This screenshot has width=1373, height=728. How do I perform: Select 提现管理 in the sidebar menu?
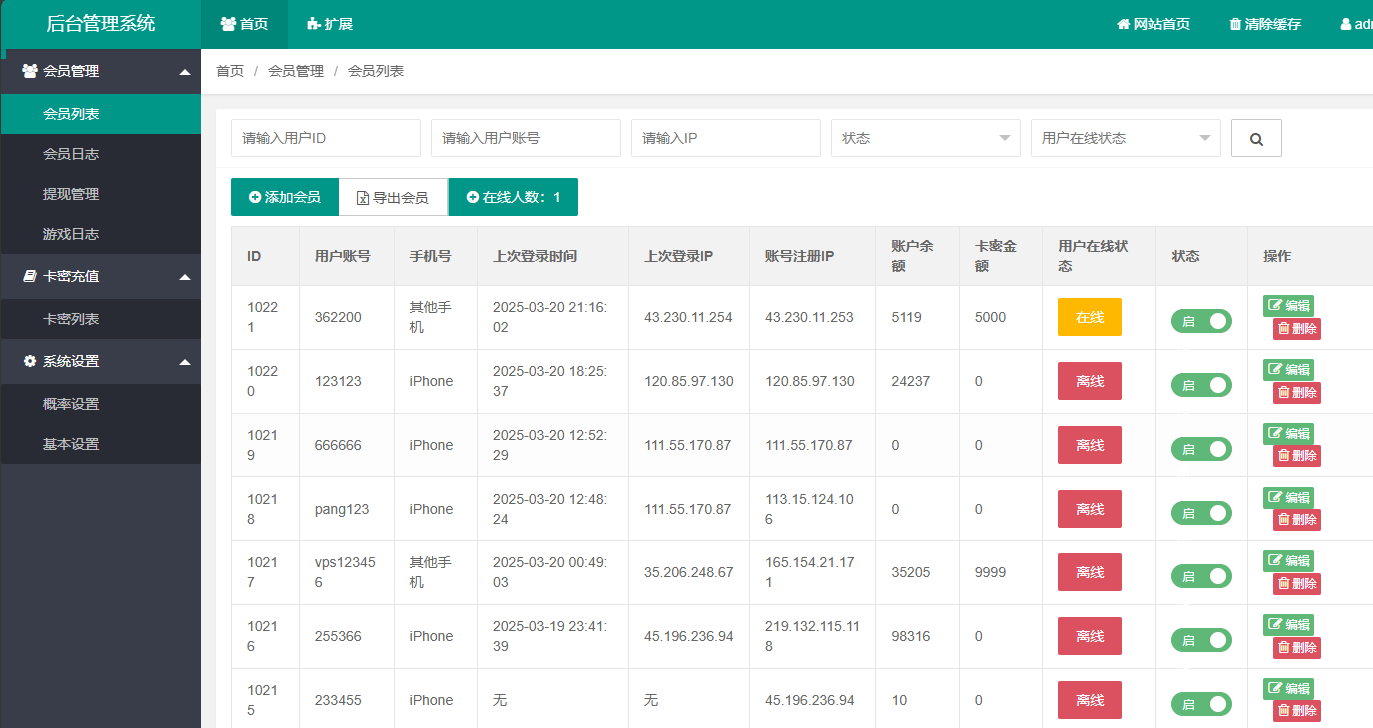tap(71, 194)
